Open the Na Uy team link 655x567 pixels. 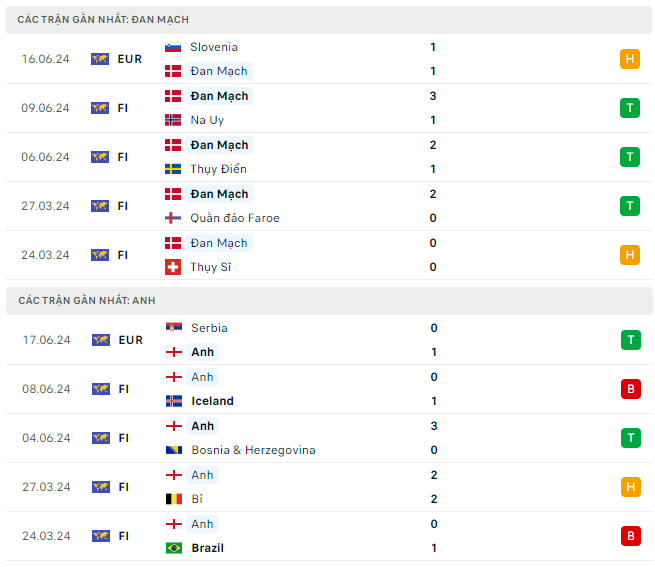pos(207,120)
